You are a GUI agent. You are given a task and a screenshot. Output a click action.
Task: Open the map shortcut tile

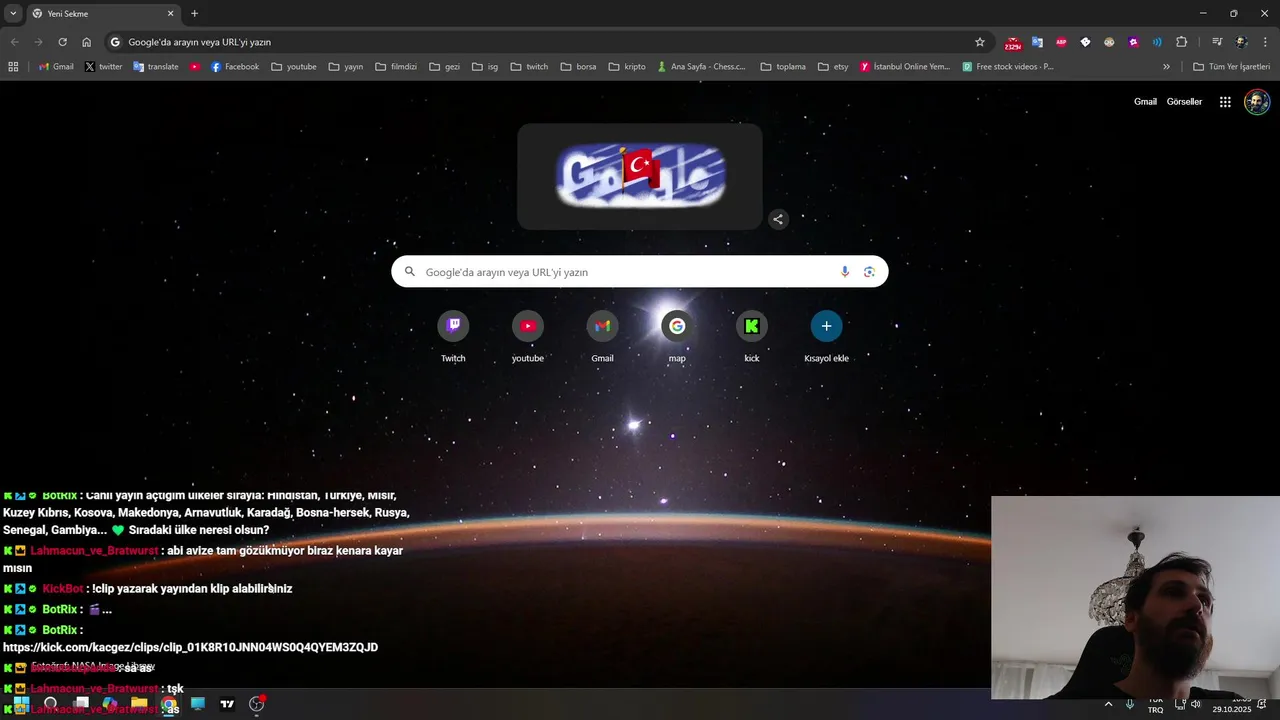677,337
